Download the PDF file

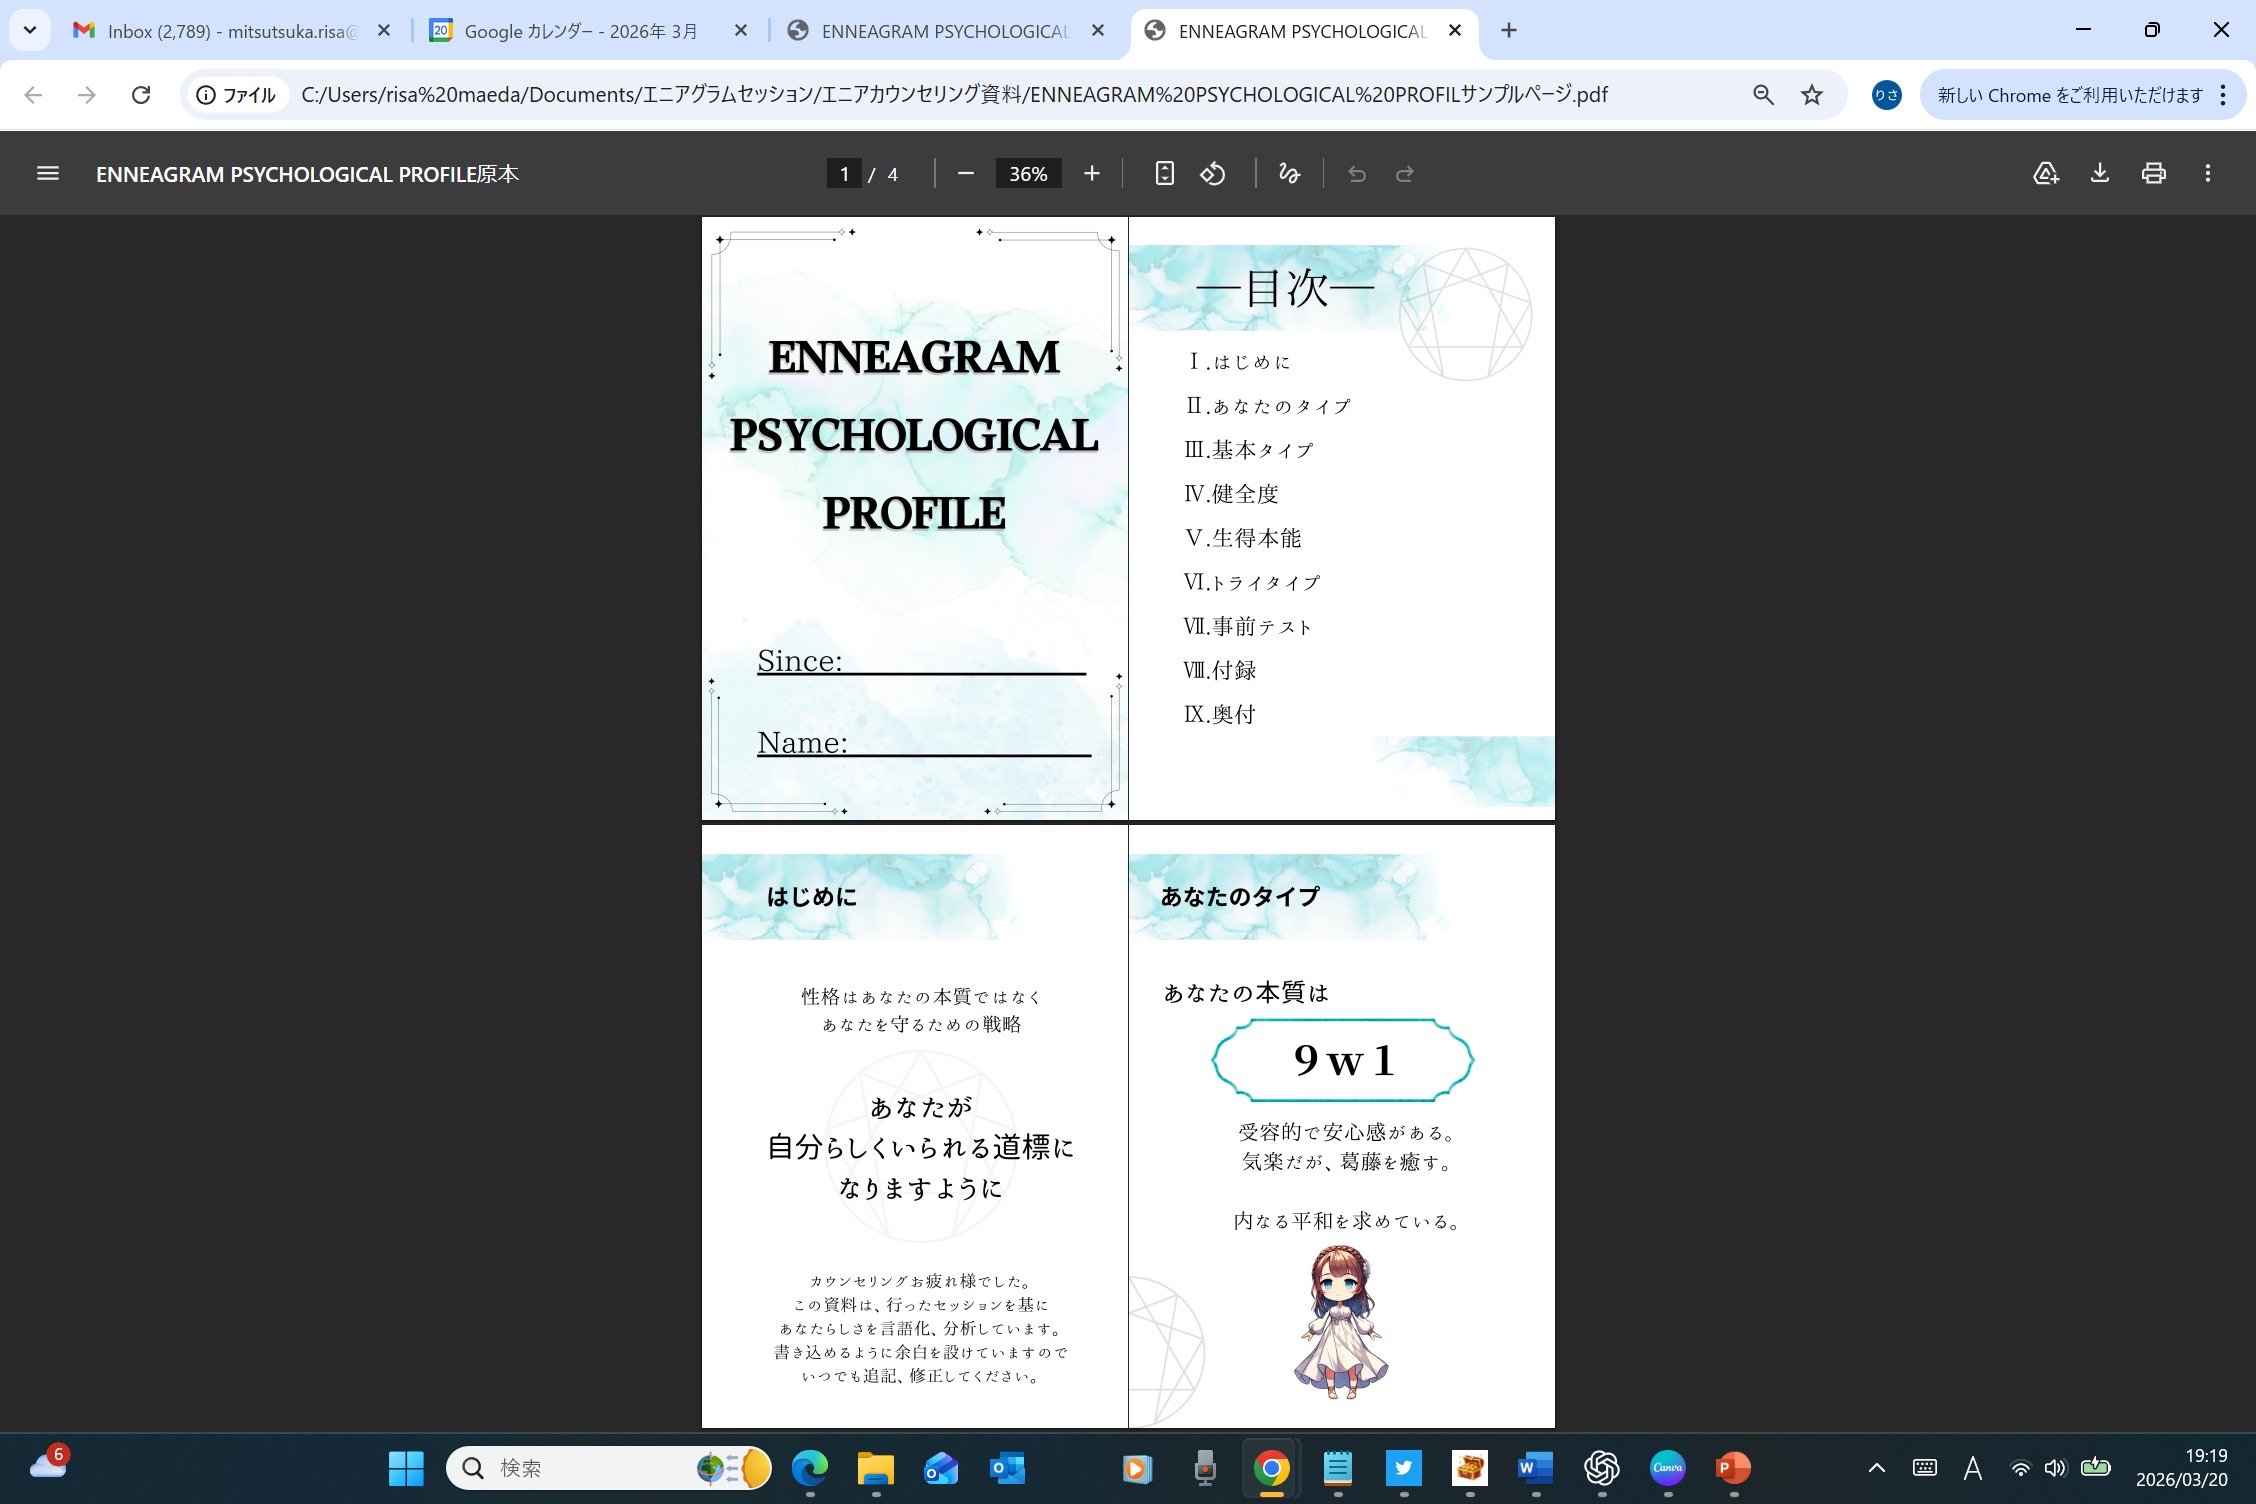point(2100,174)
